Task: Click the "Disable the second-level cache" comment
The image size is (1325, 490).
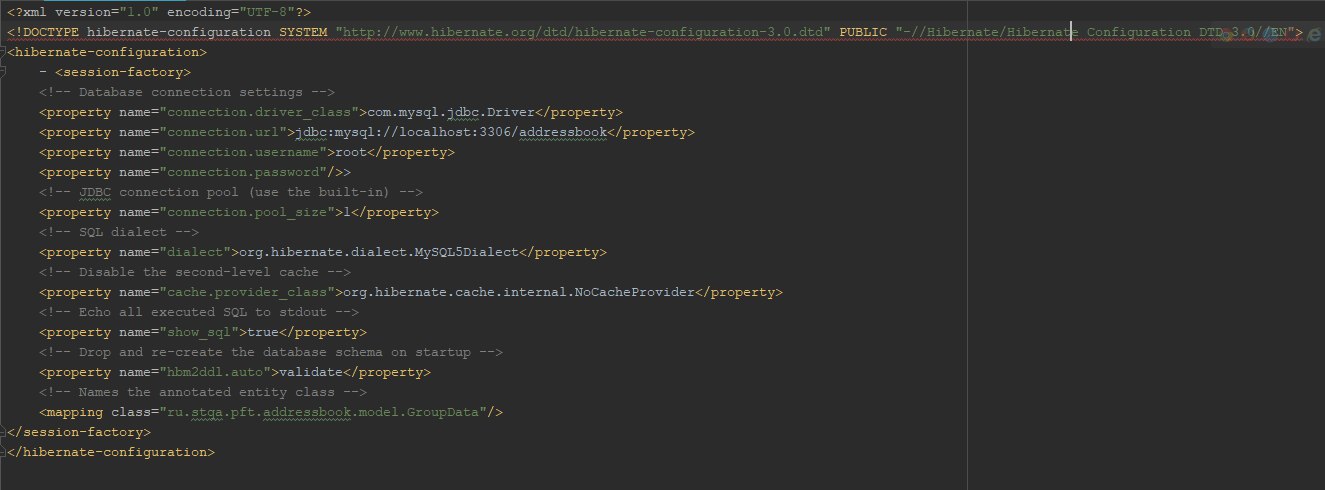Action: point(195,272)
